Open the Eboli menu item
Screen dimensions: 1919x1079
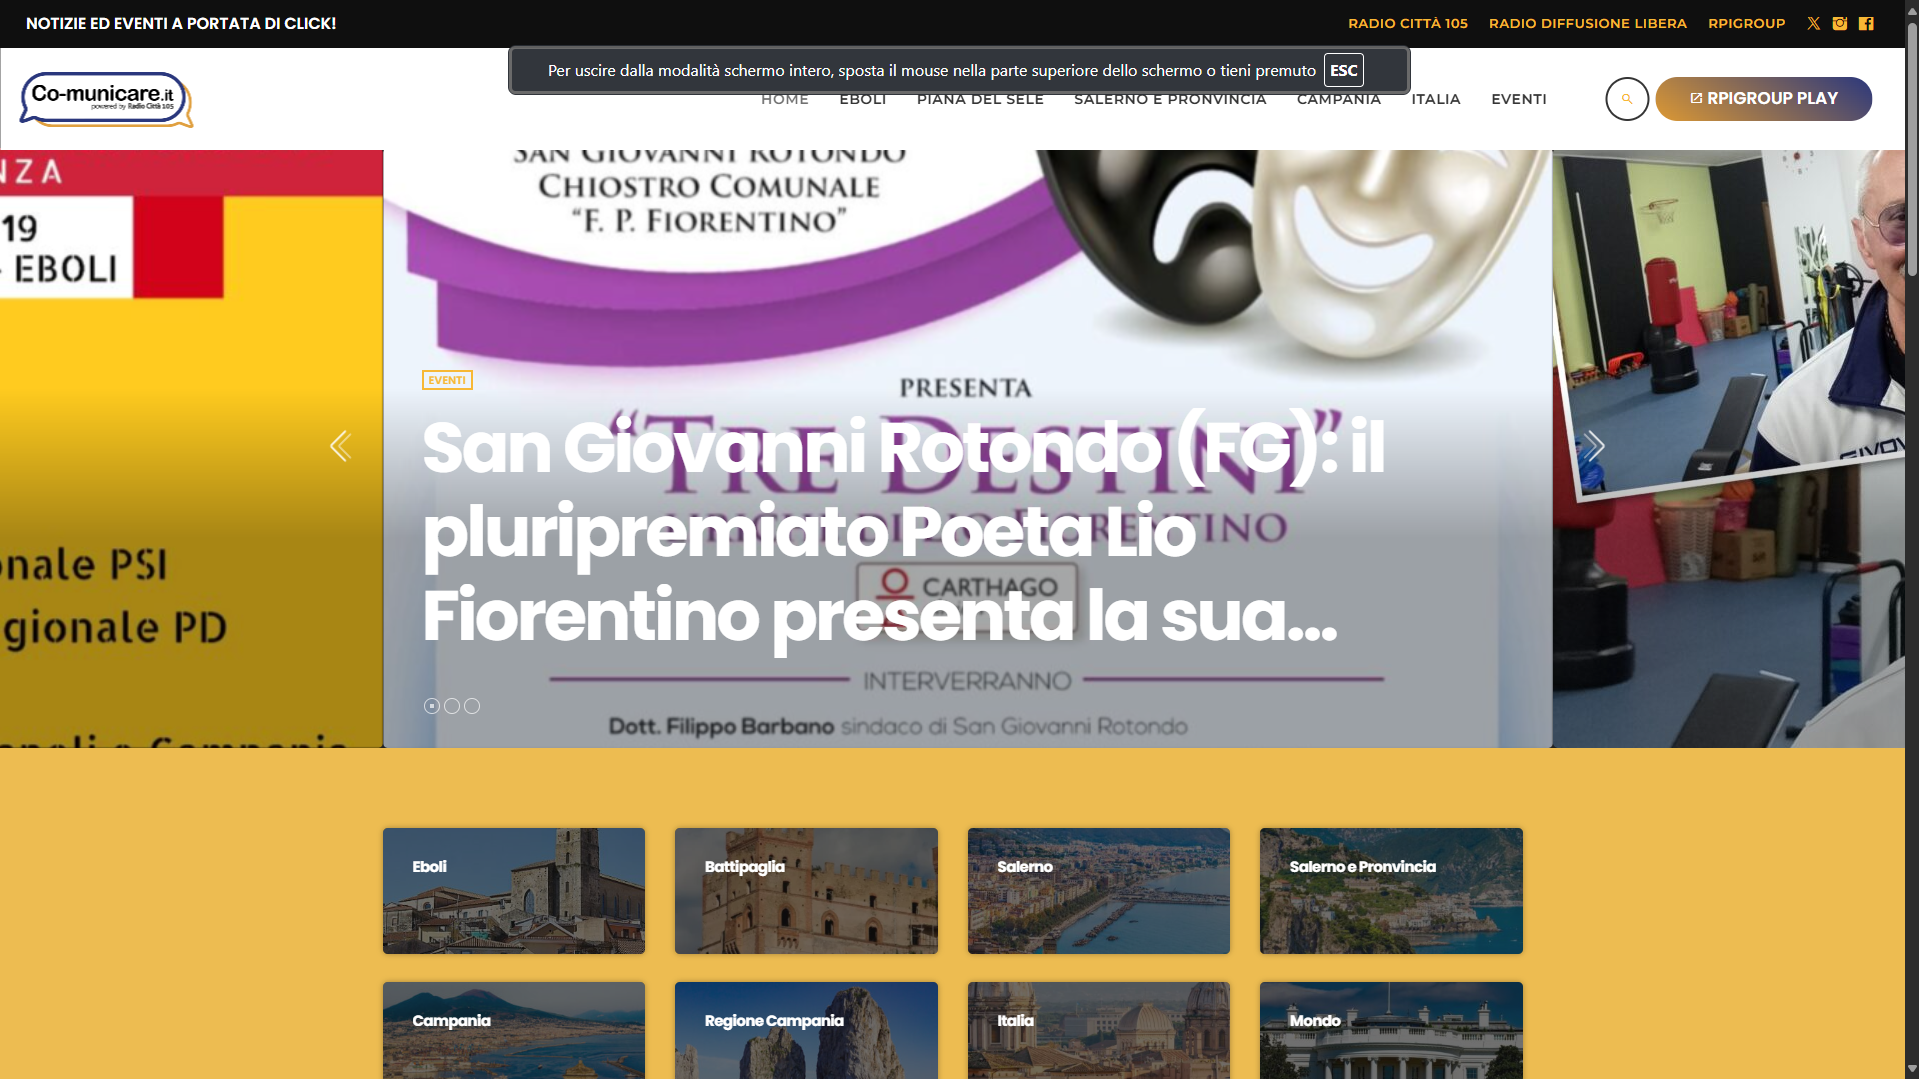862,100
